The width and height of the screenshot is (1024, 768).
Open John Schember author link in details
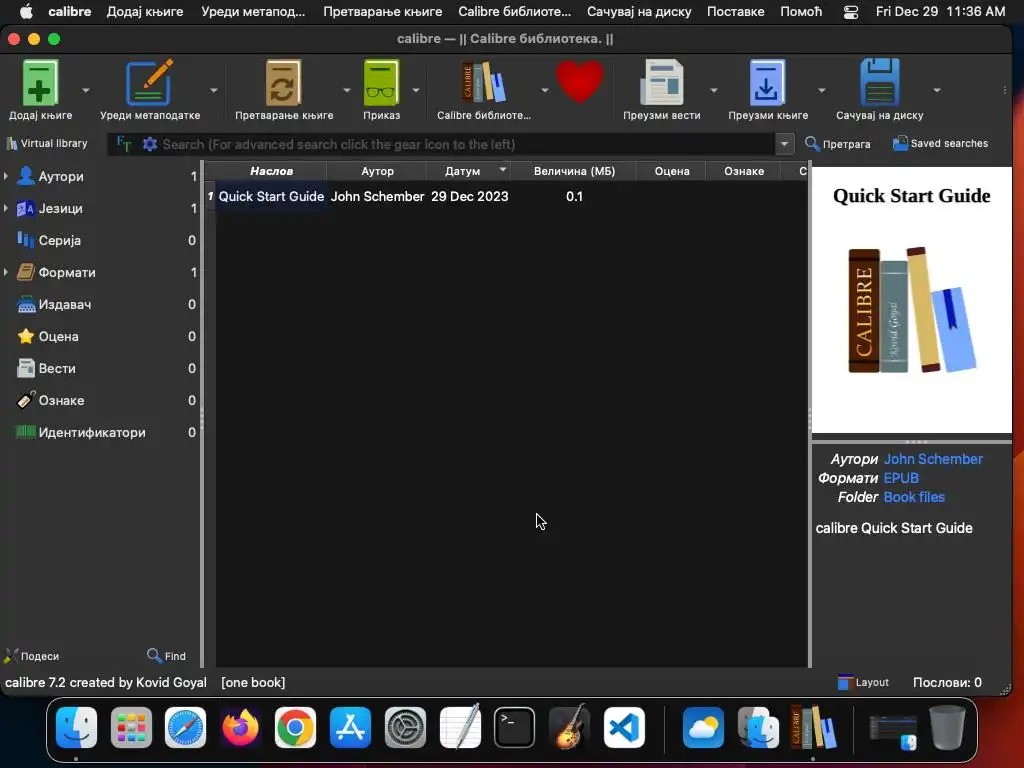tap(933, 459)
